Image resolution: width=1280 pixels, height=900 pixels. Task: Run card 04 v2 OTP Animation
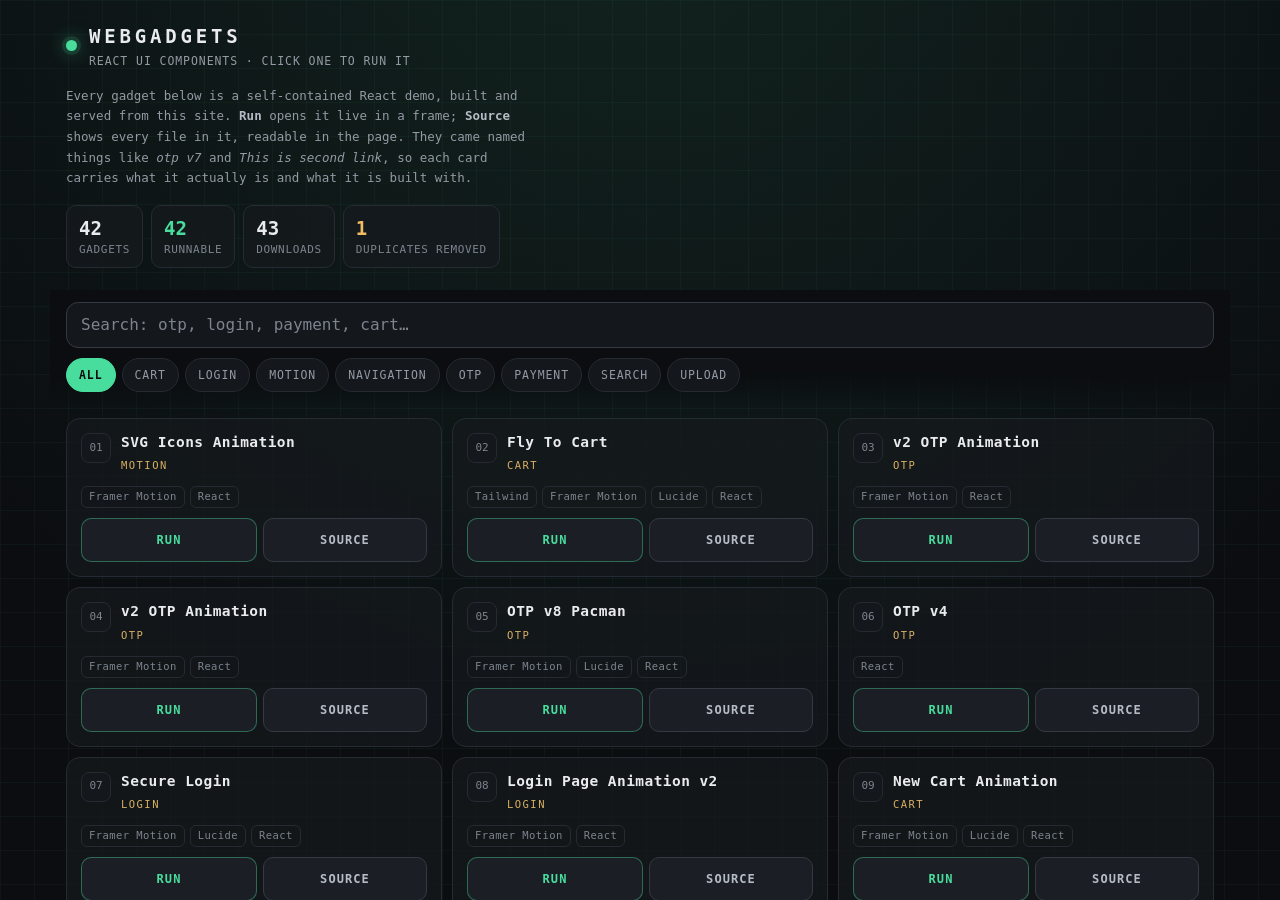point(169,710)
